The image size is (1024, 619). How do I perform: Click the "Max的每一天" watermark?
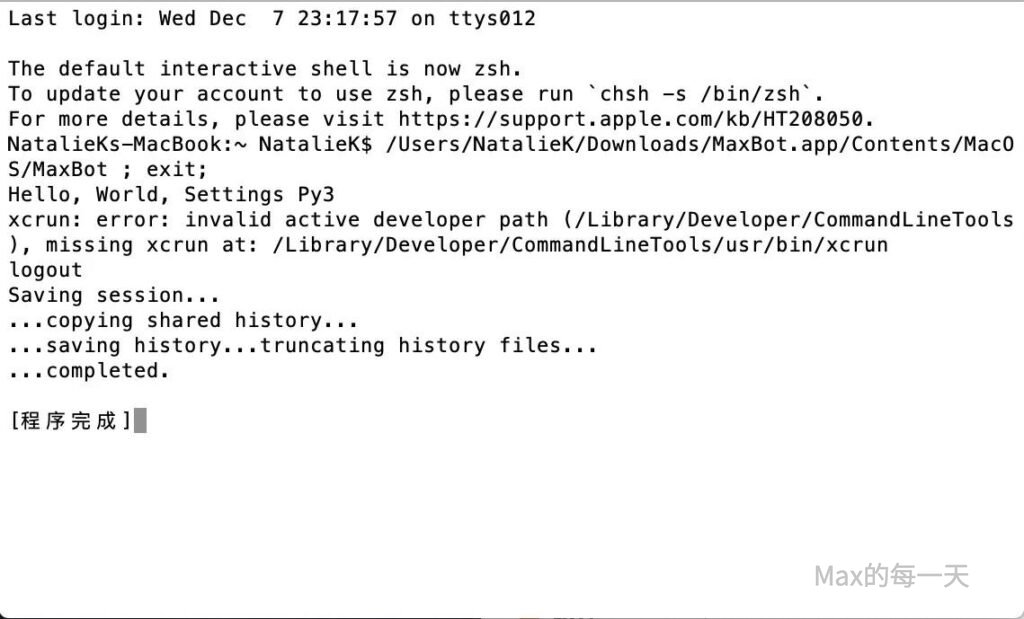pos(892,576)
